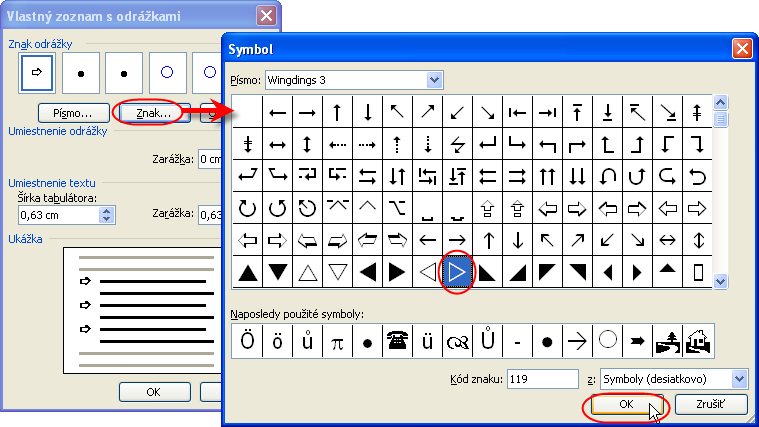The width and height of the screenshot is (759, 427).
Task: Select the hollow downward triangle symbol
Action: point(338,273)
